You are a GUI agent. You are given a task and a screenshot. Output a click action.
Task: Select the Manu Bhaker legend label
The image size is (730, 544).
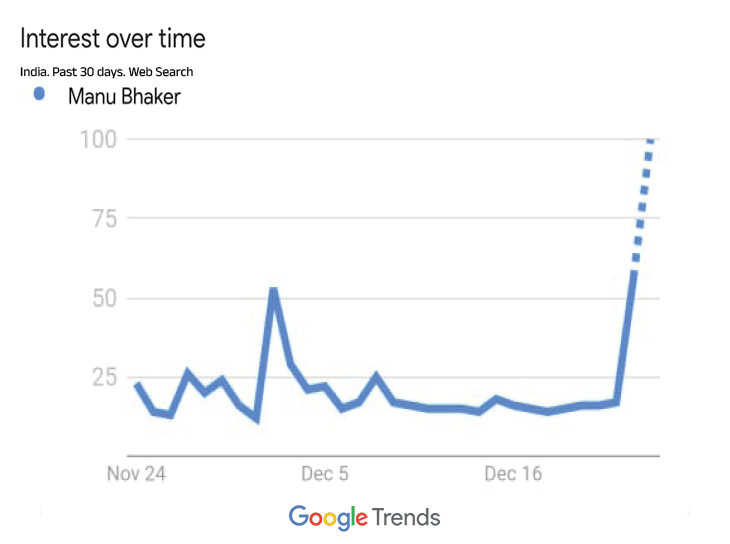(x=123, y=96)
